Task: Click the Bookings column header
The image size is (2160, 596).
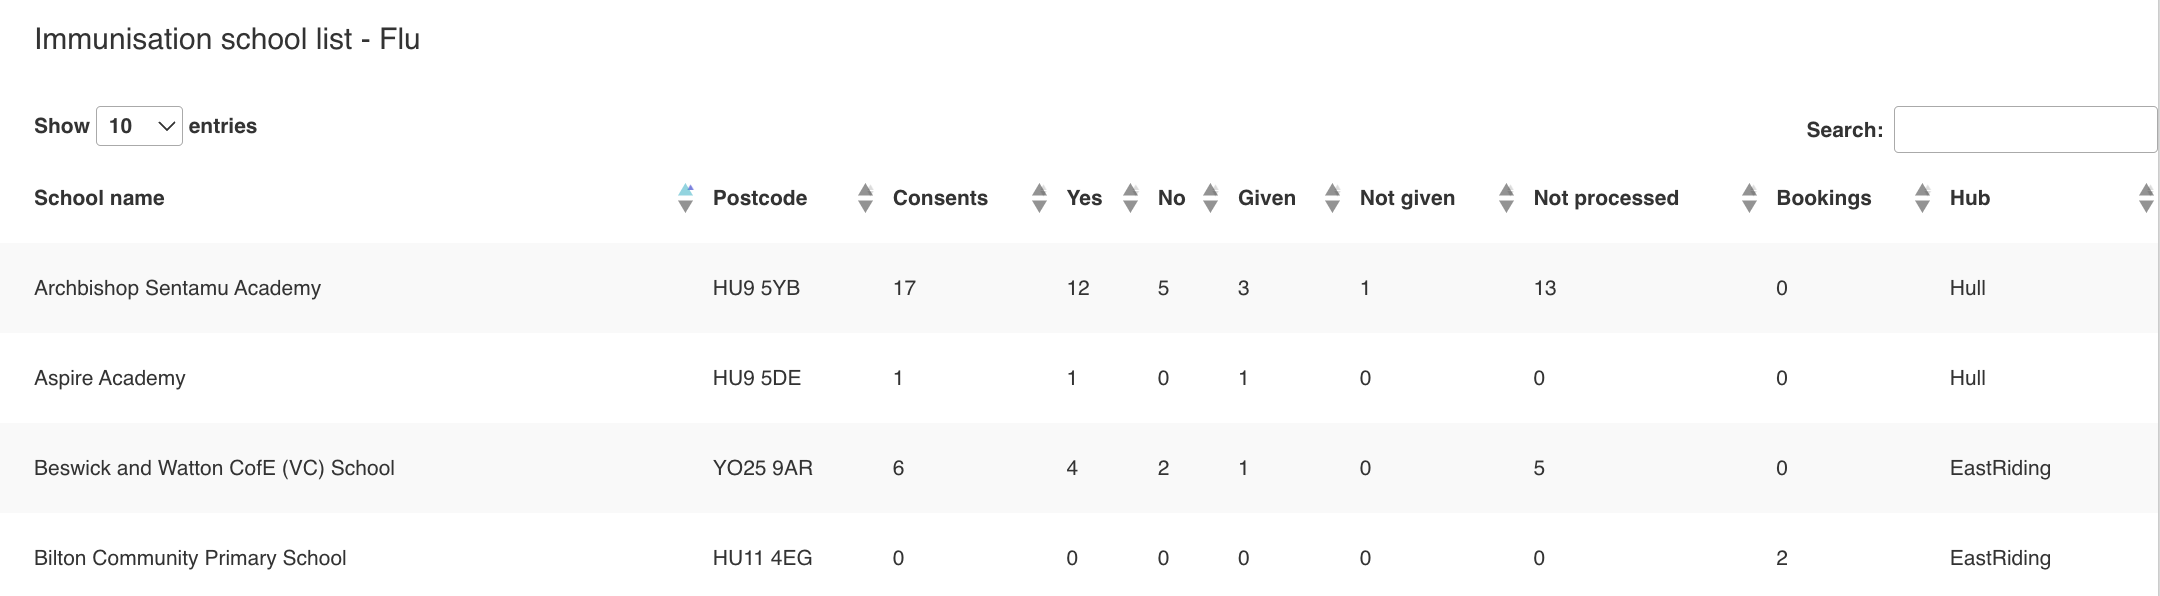Action: click(1823, 198)
